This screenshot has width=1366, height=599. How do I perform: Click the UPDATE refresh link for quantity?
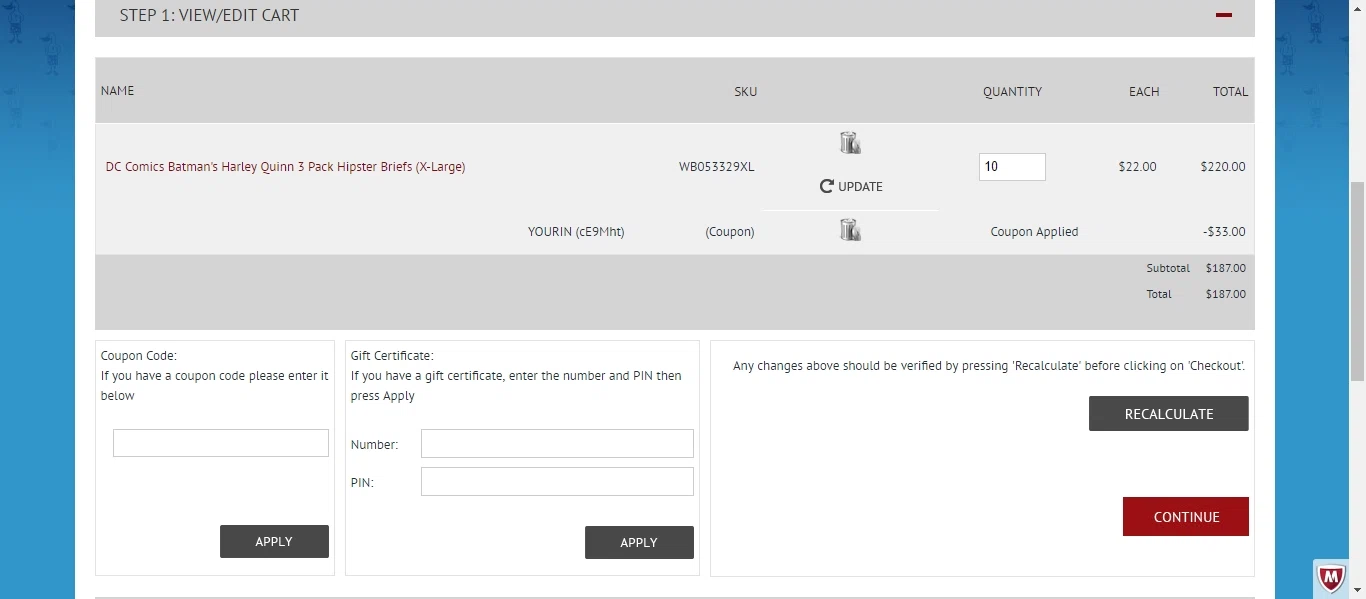coord(851,186)
